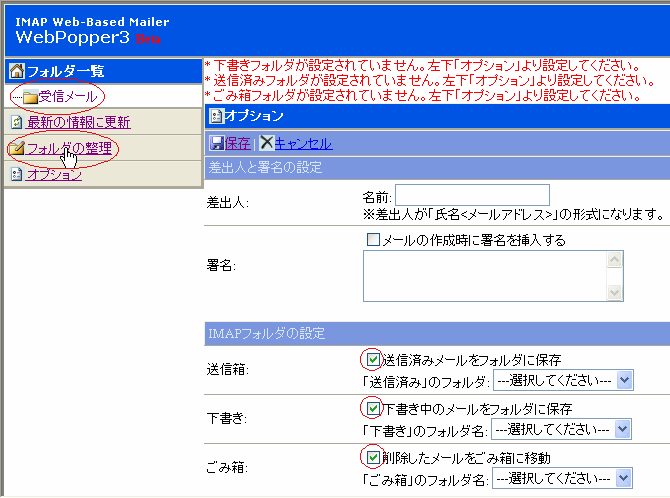Open the 「下書き」のフォルダ名 dropdown

pos(561,429)
